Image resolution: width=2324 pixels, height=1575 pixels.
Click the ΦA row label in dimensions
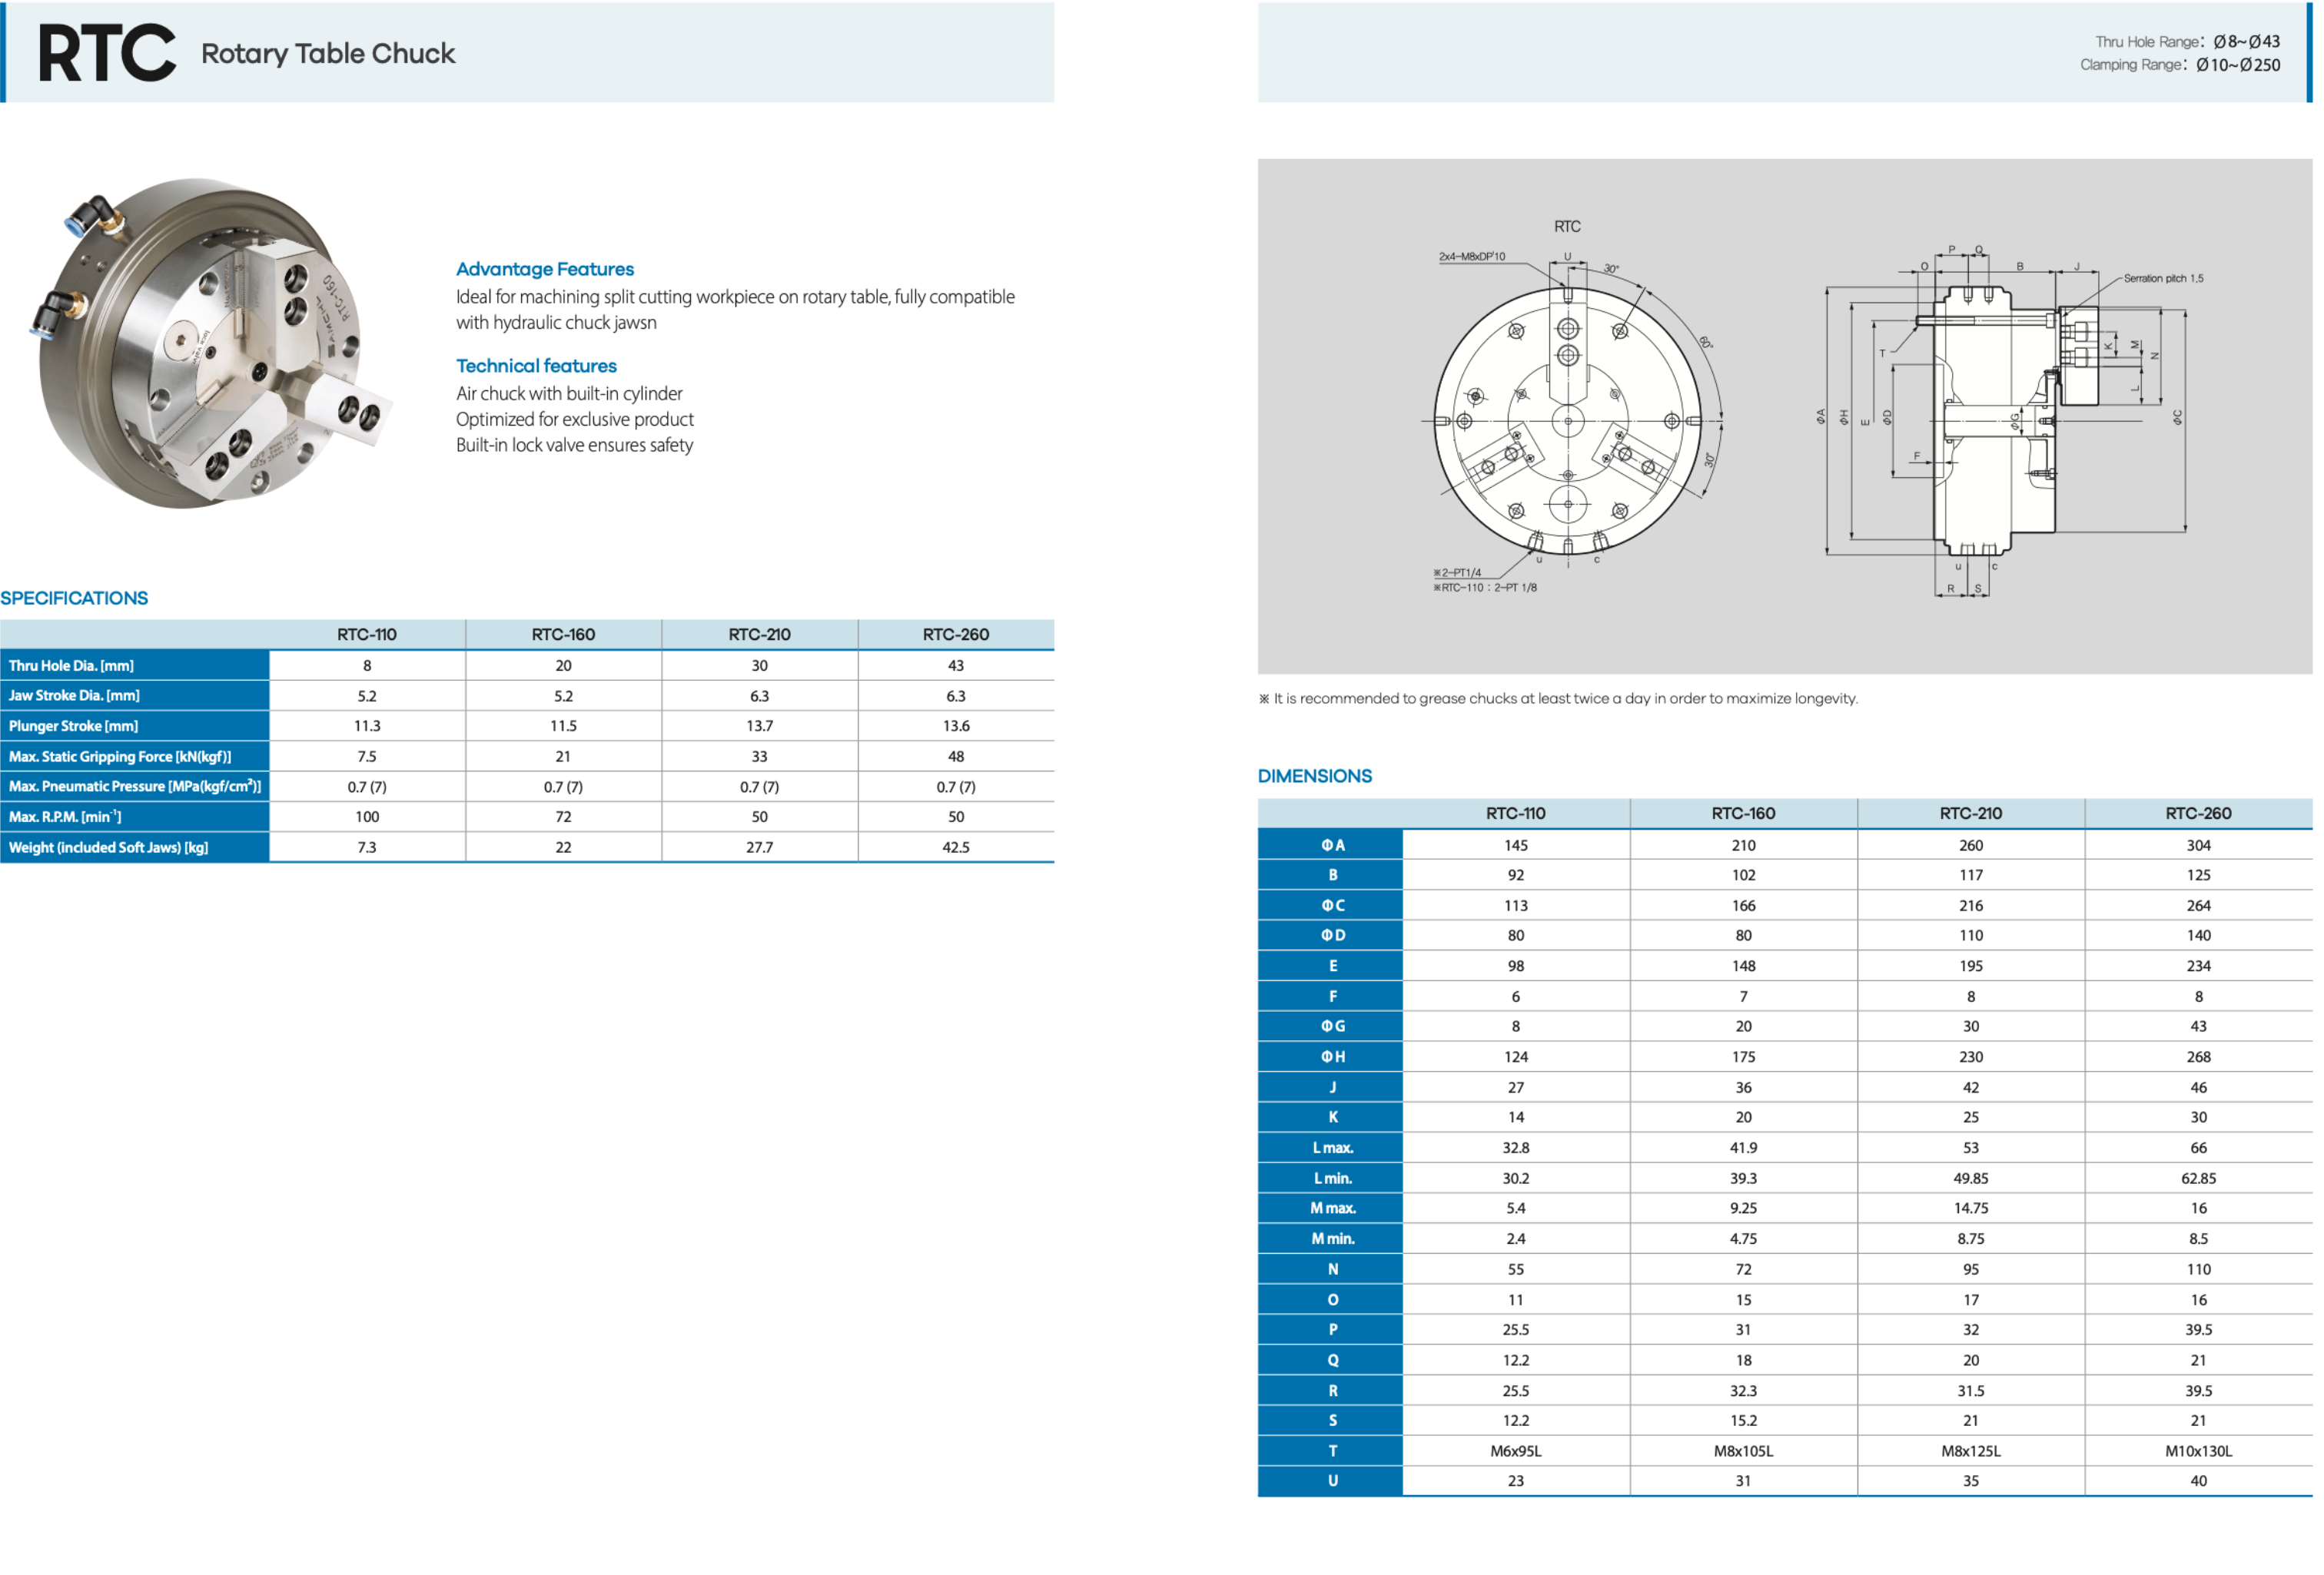click(1332, 845)
